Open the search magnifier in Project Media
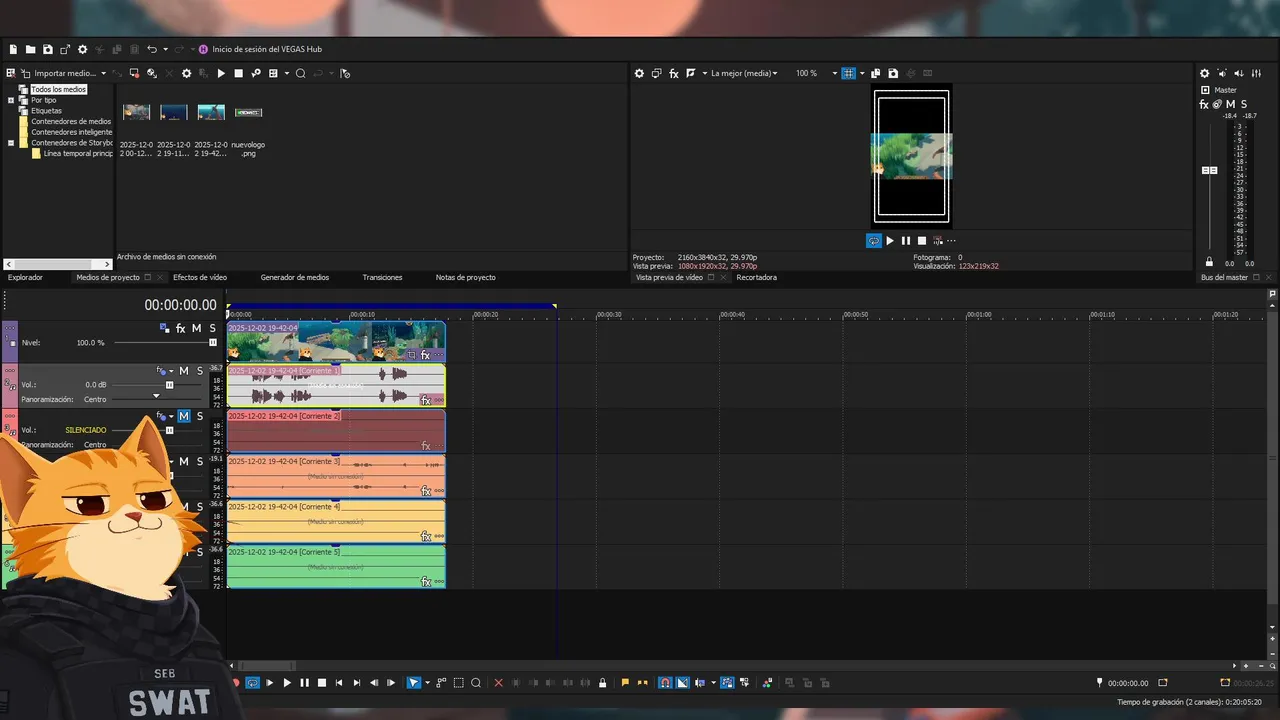 [300, 73]
